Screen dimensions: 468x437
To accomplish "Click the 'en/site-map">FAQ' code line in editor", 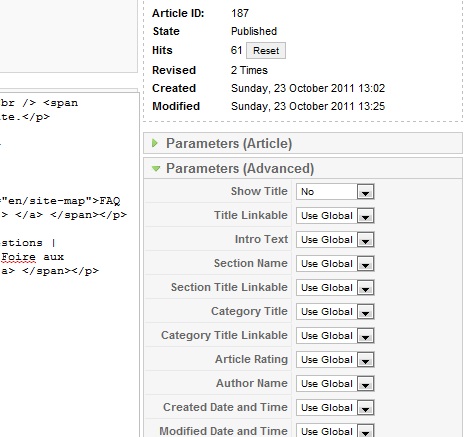I will click(x=60, y=201).
